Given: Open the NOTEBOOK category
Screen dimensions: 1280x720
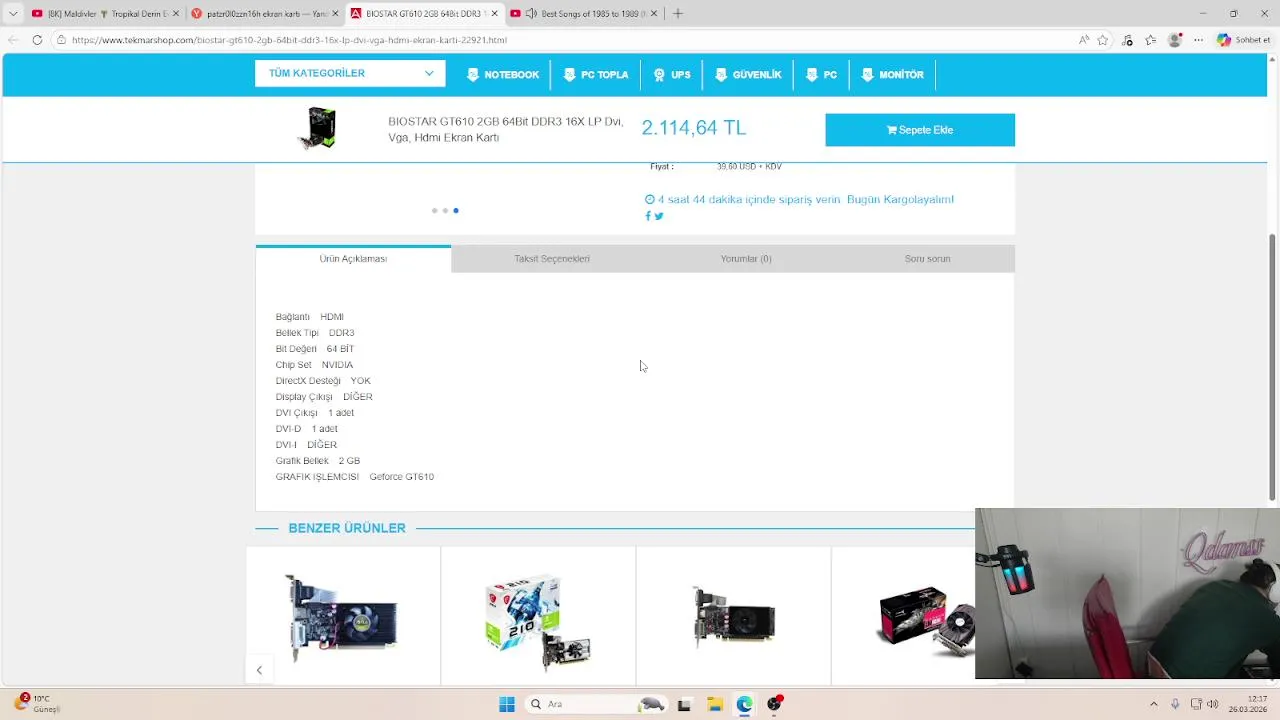Looking at the screenshot, I should pos(503,75).
